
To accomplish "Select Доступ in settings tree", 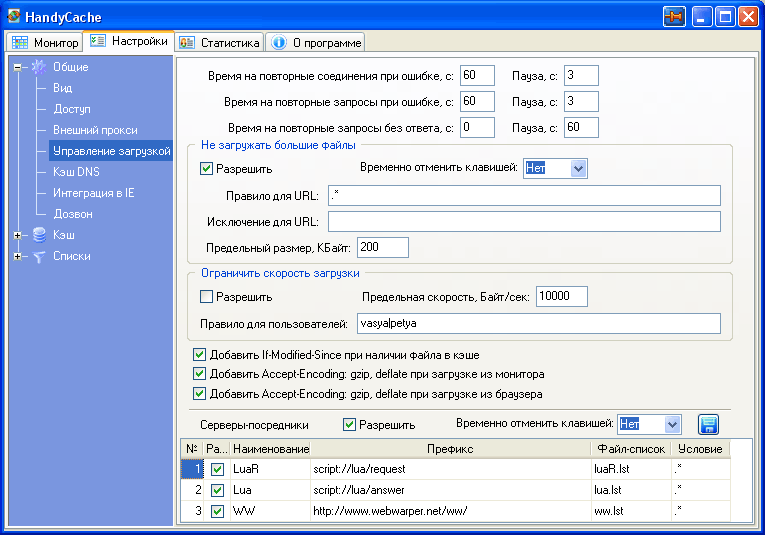I will [x=72, y=109].
